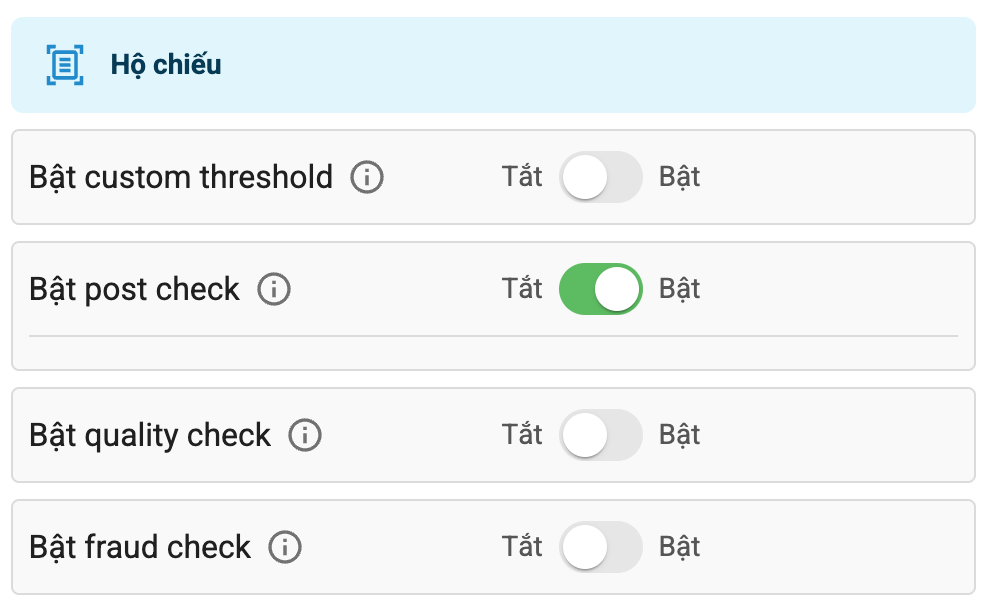Enable the fraud check switch

(600, 548)
